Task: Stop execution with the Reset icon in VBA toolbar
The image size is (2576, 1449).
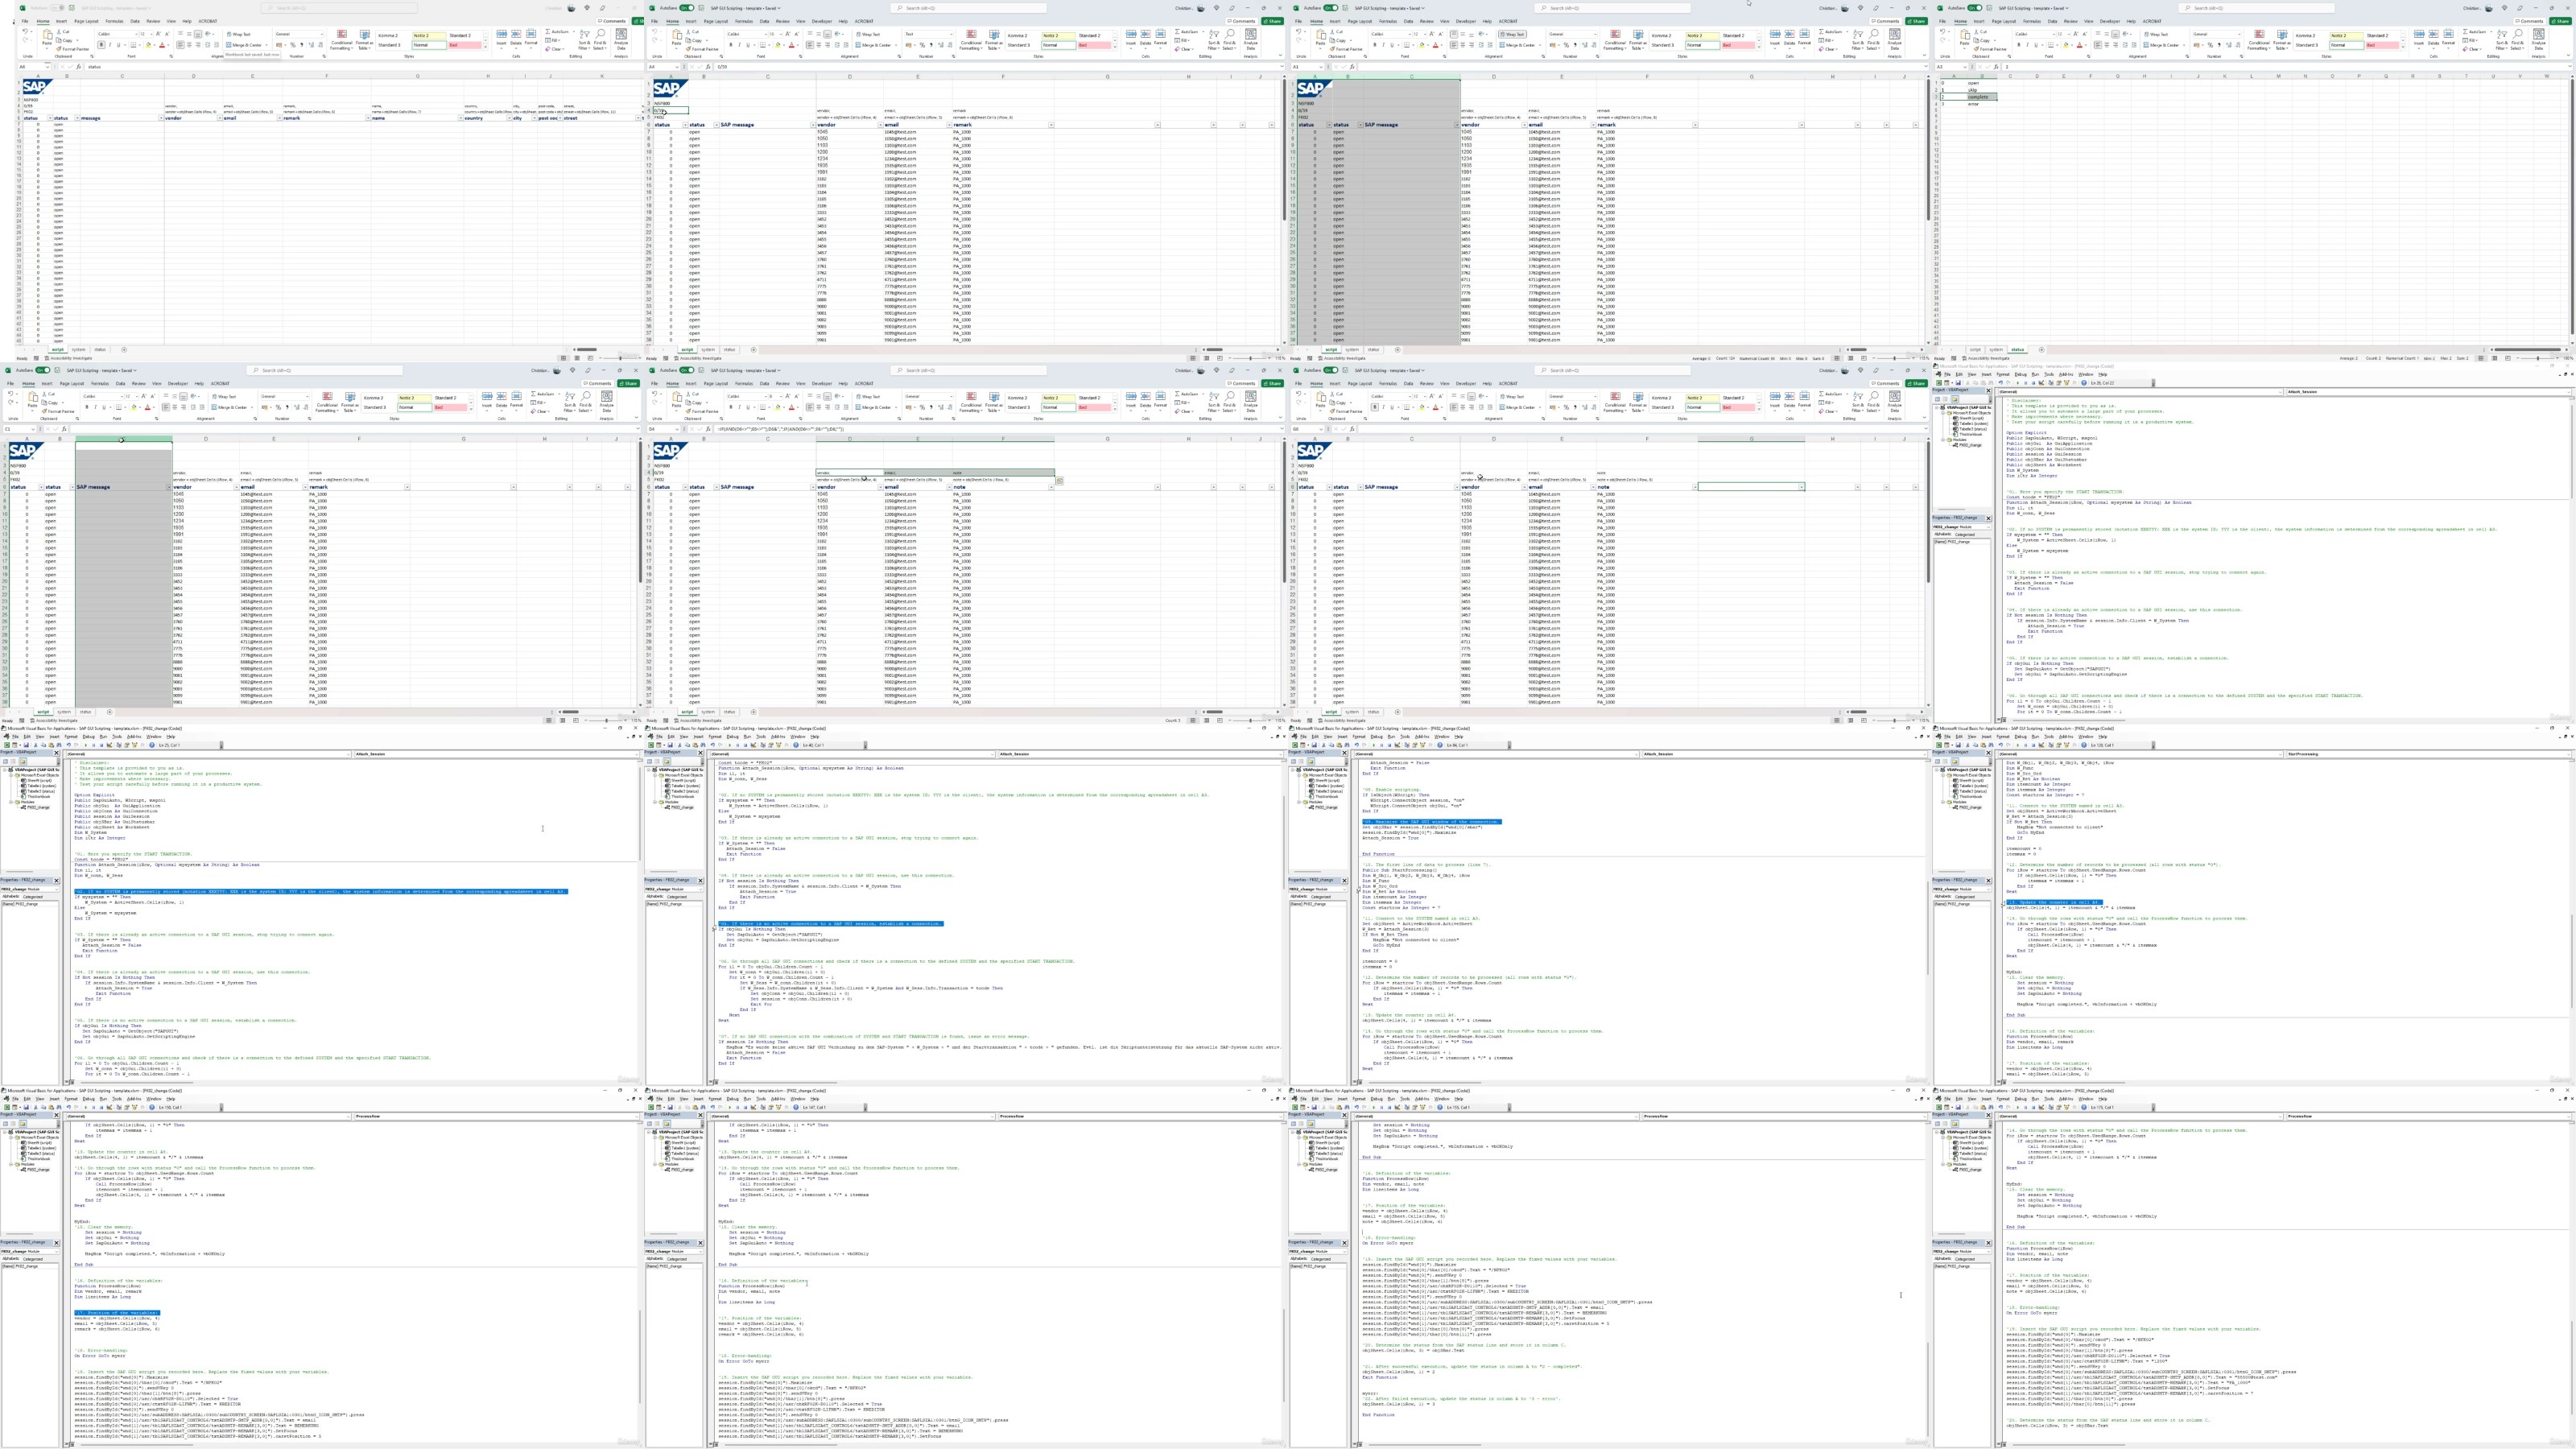Action: (x=101, y=746)
